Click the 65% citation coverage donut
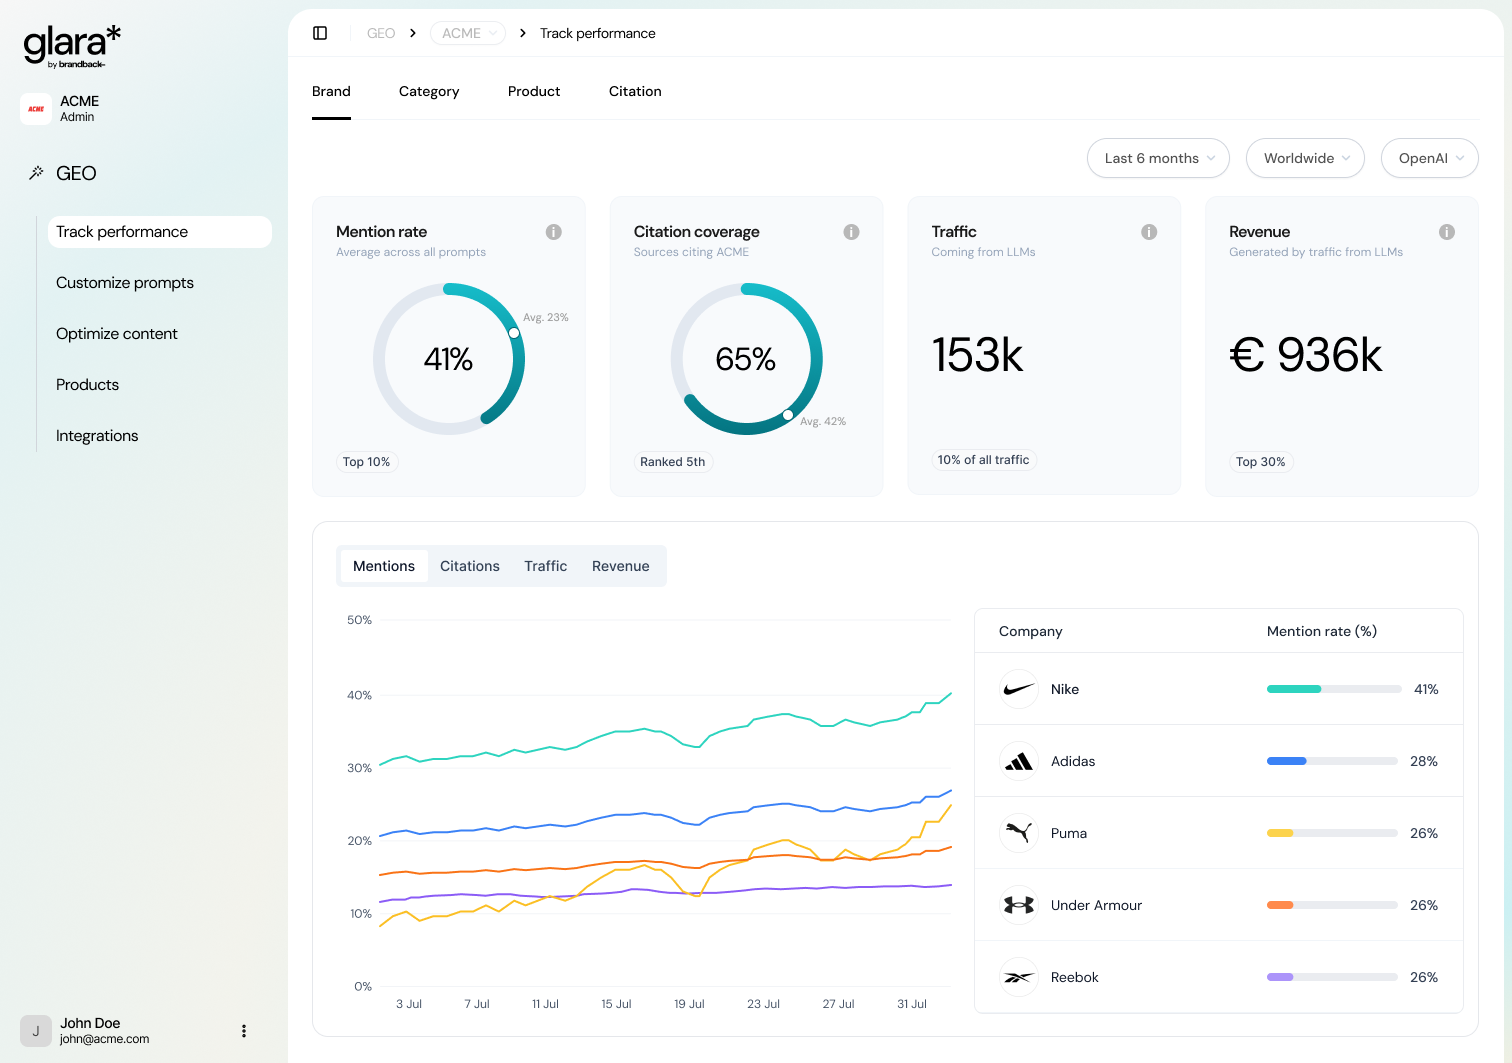Screen dimensions: 1512x1063 pyautogui.click(x=747, y=359)
